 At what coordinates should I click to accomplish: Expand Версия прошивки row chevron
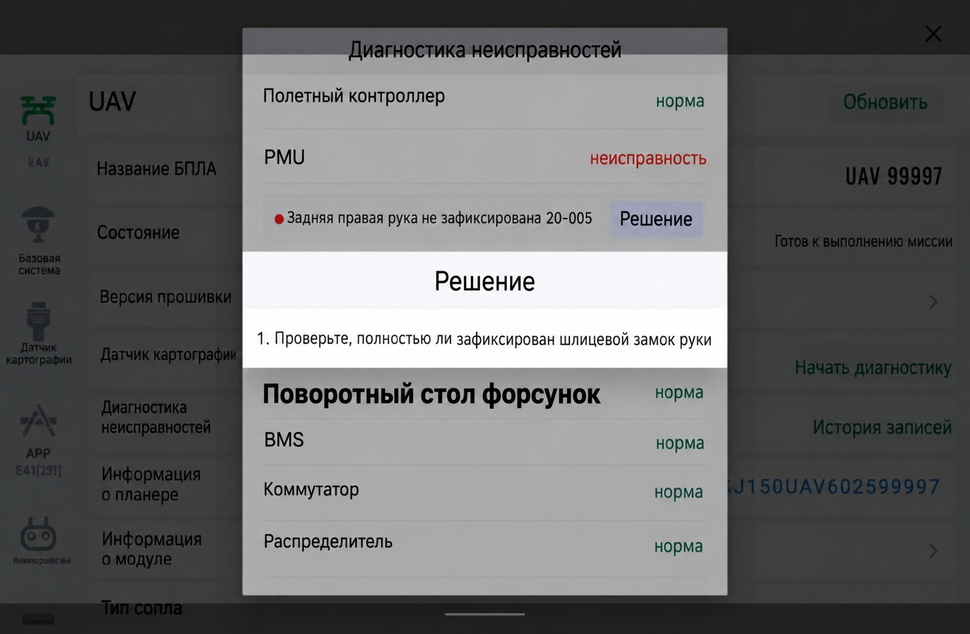tap(933, 301)
